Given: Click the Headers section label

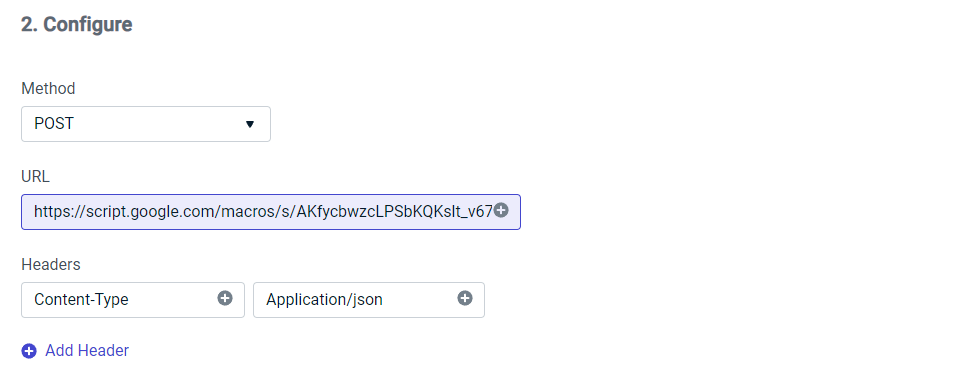Looking at the screenshot, I should pyautogui.click(x=51, y=264).
